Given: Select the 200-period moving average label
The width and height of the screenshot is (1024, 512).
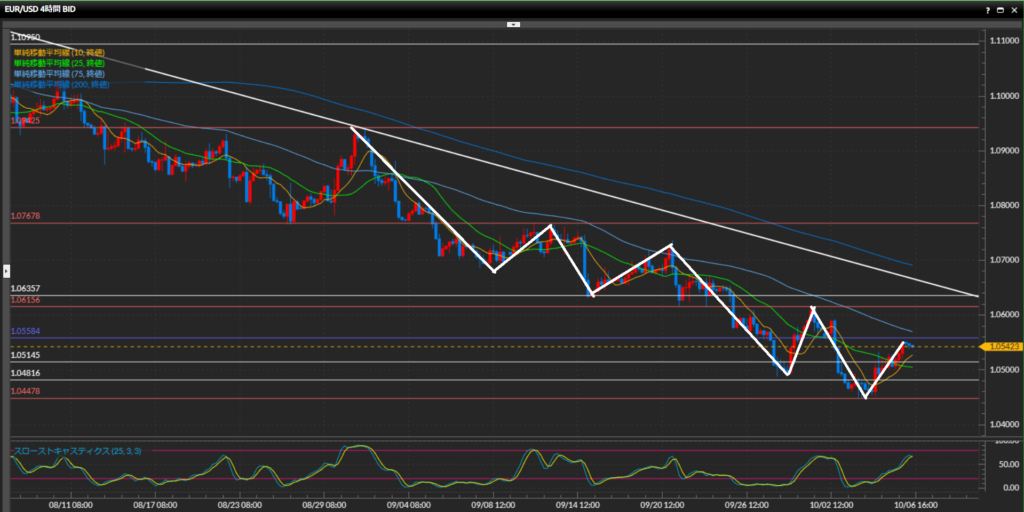Looking at the screenshot, I should coord(62,85).
